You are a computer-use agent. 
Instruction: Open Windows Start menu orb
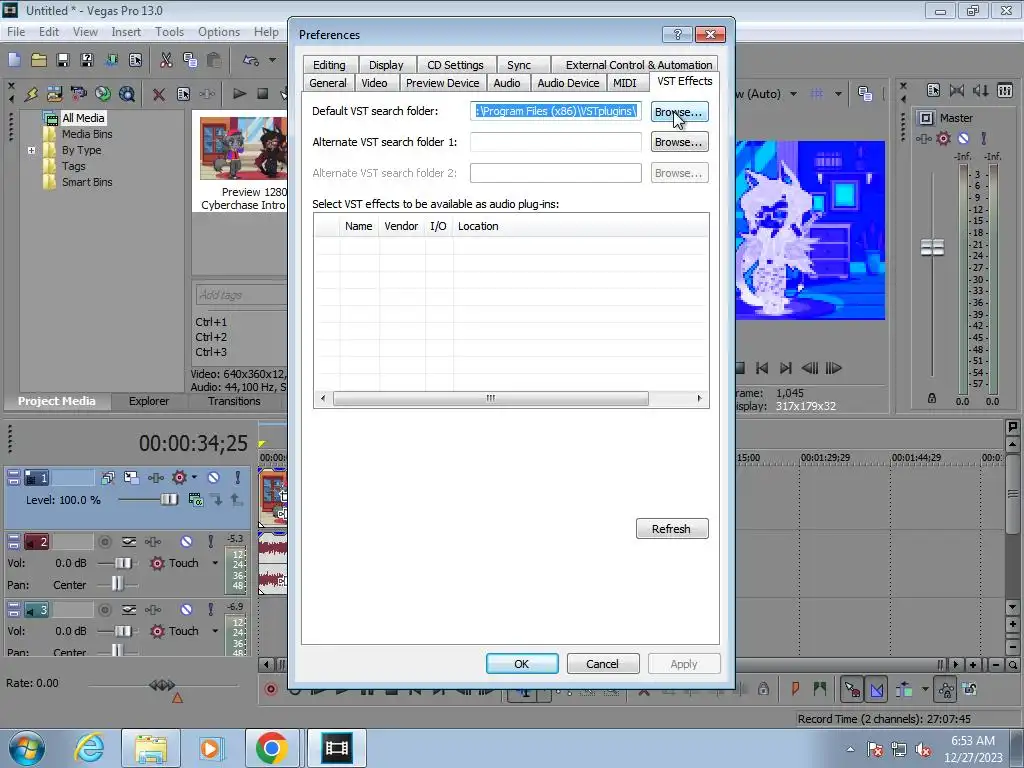26,748
